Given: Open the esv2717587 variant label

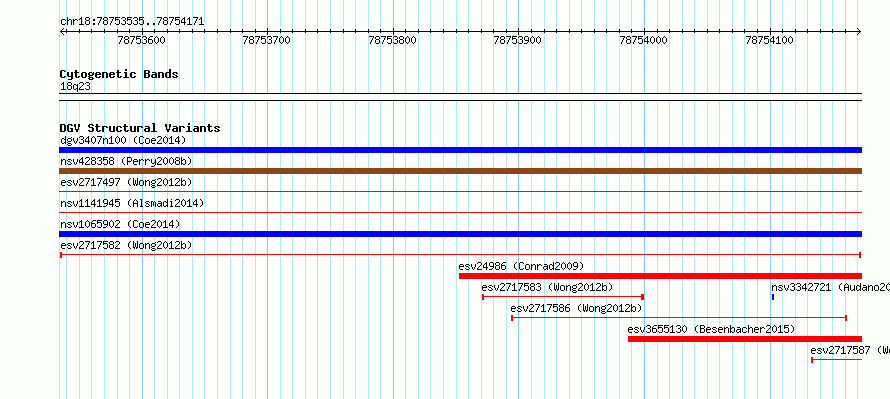Looking at the screenshot, I should click(850, 350).
